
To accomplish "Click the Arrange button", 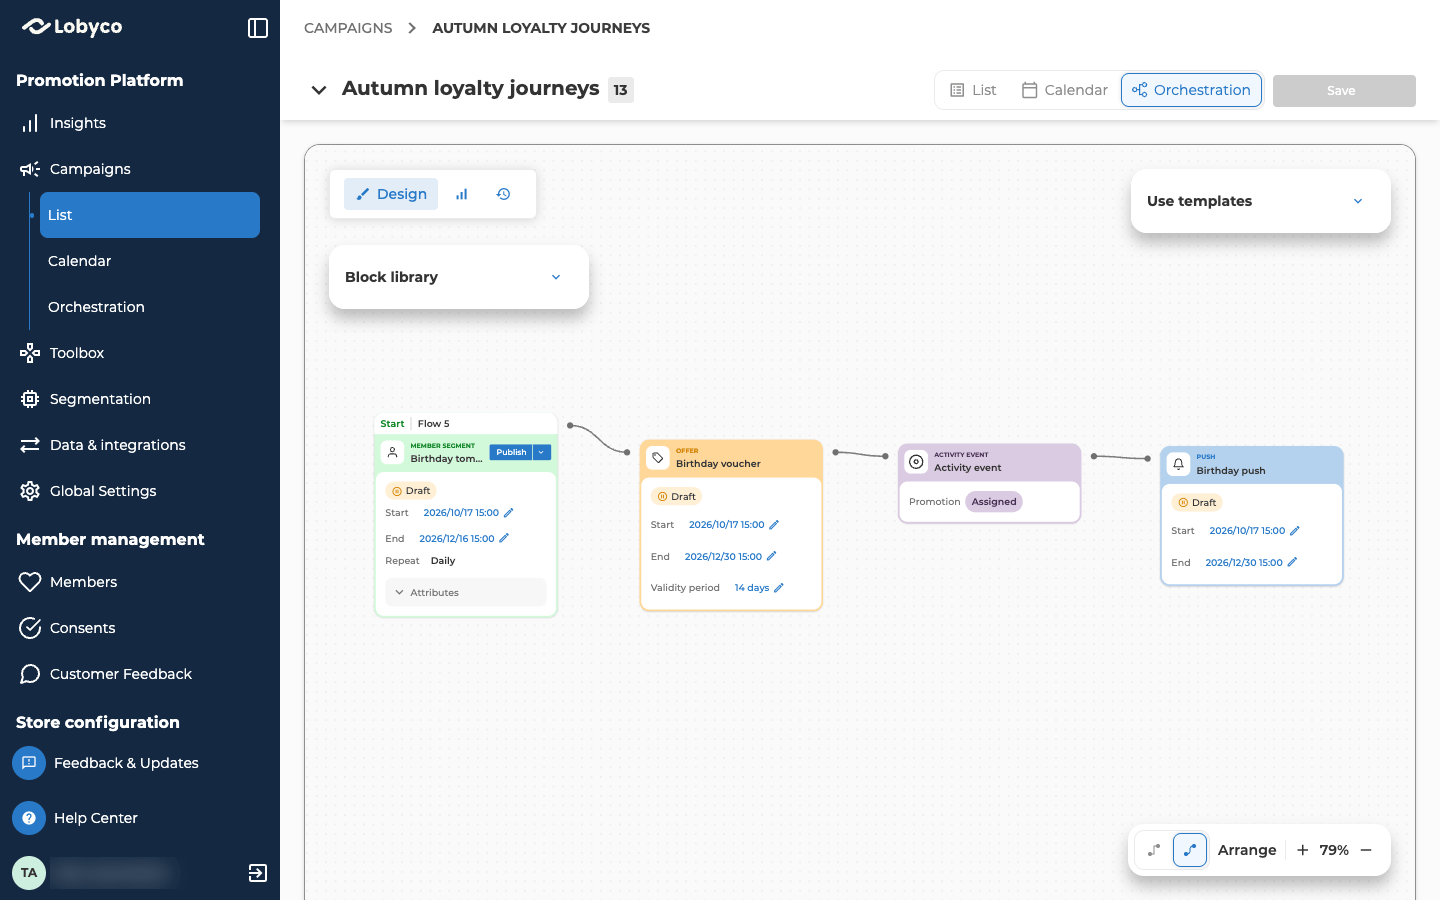I will point(1247,850).
